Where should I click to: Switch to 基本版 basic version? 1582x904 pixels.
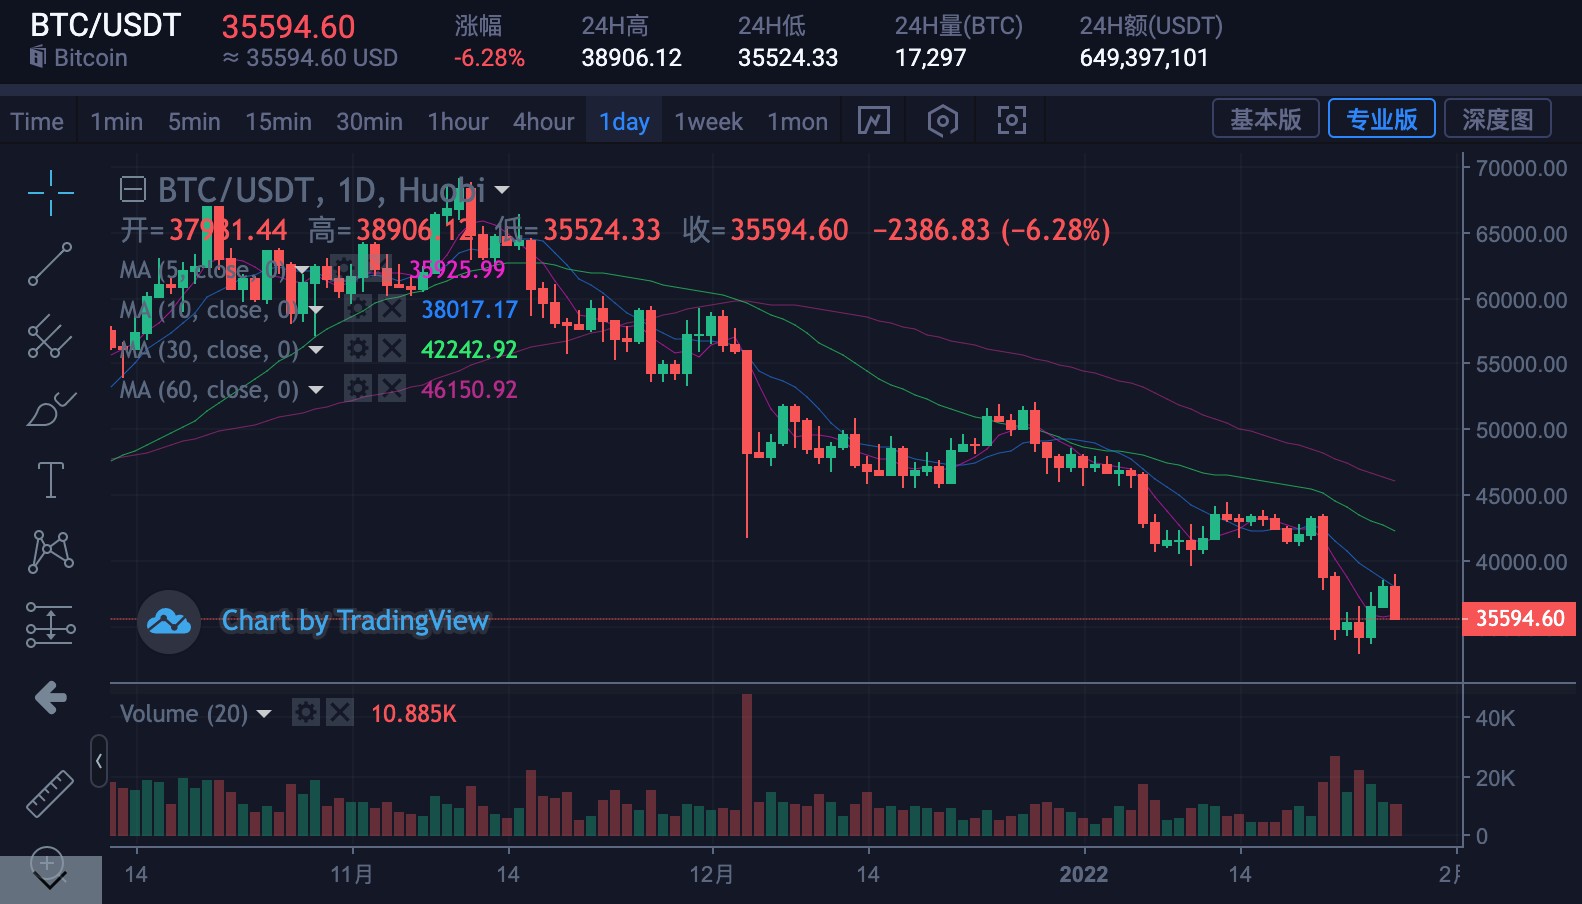coord(1265,119)
